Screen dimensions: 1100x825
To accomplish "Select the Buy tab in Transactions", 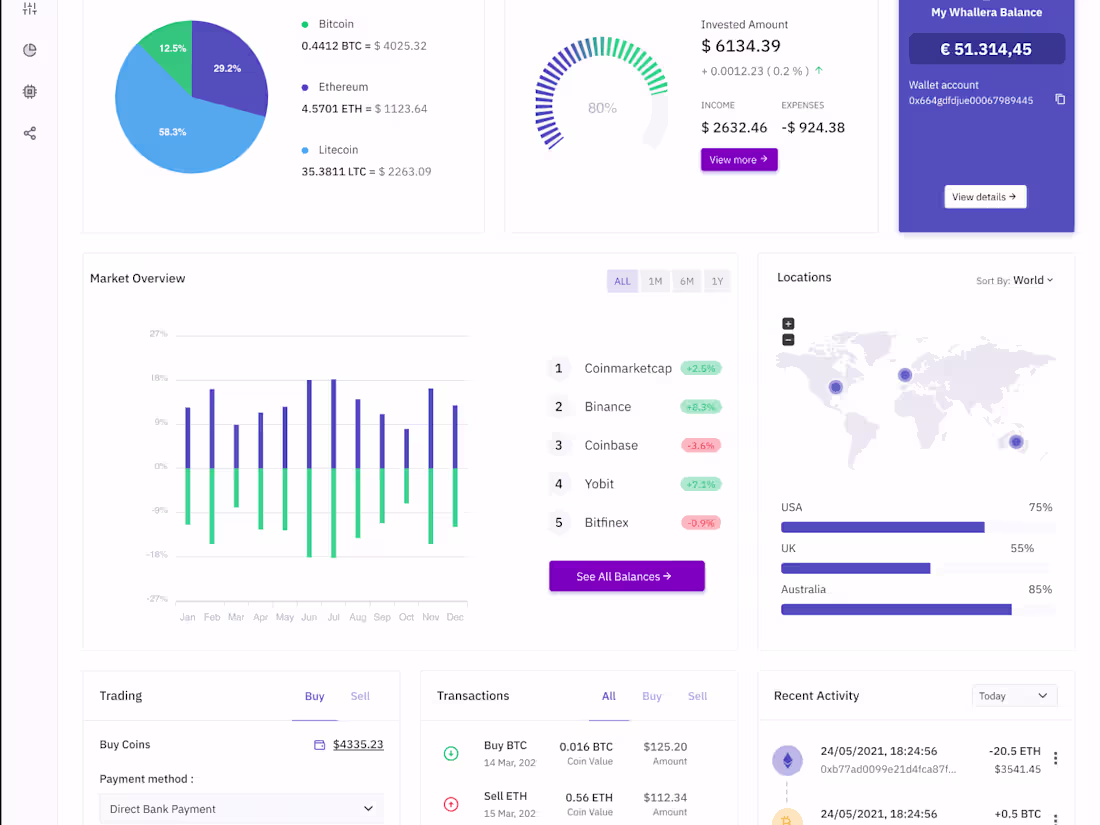I will coord(652,695).
